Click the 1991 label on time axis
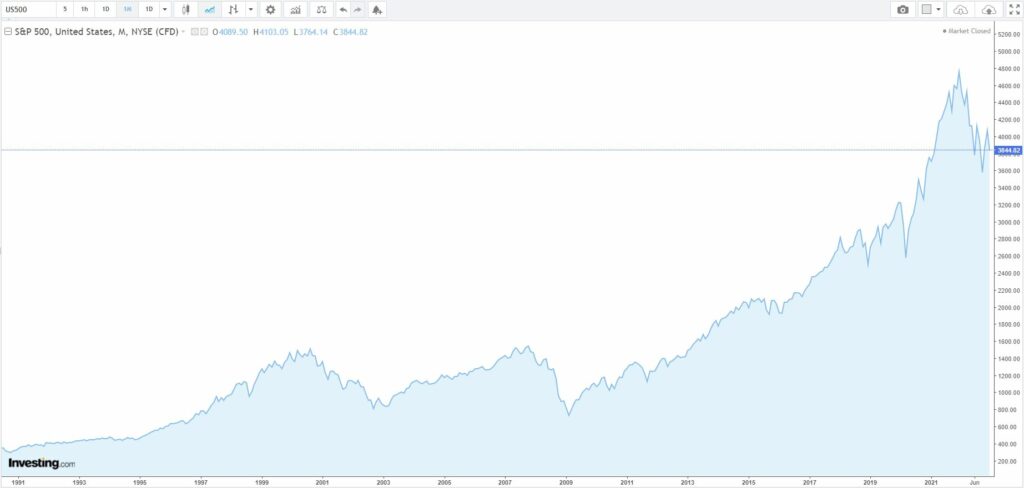Image resolution: width=1024 pixels, height=488 pixels. [x=18, y=482]
